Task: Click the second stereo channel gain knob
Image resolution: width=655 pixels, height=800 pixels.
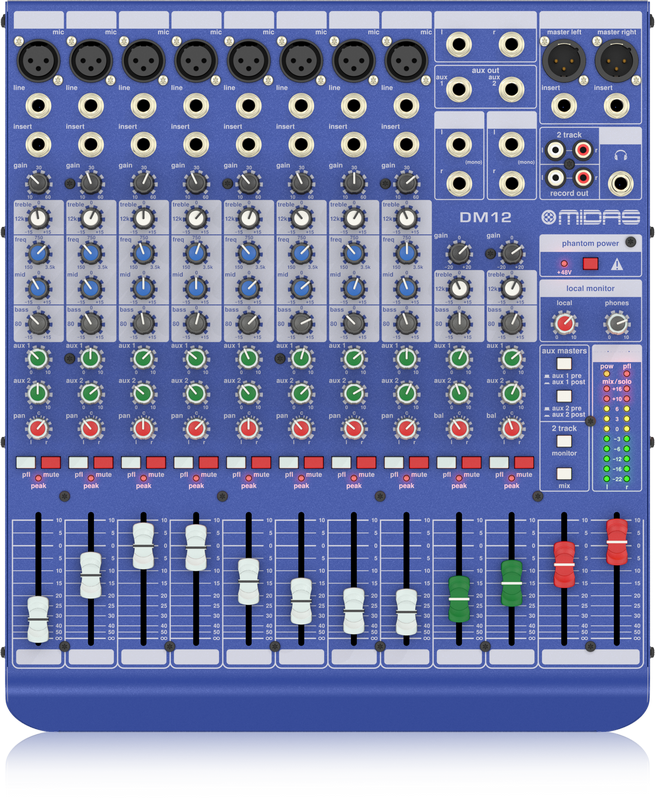Action: coord(512,253)
